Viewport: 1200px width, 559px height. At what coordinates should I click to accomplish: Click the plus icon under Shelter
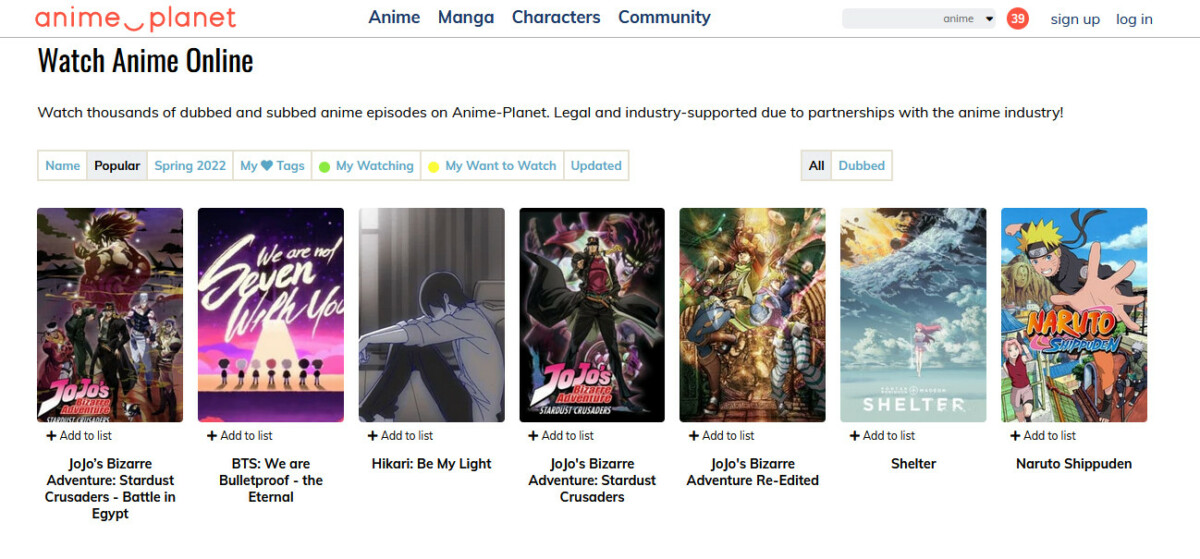(x=855, y=436)
